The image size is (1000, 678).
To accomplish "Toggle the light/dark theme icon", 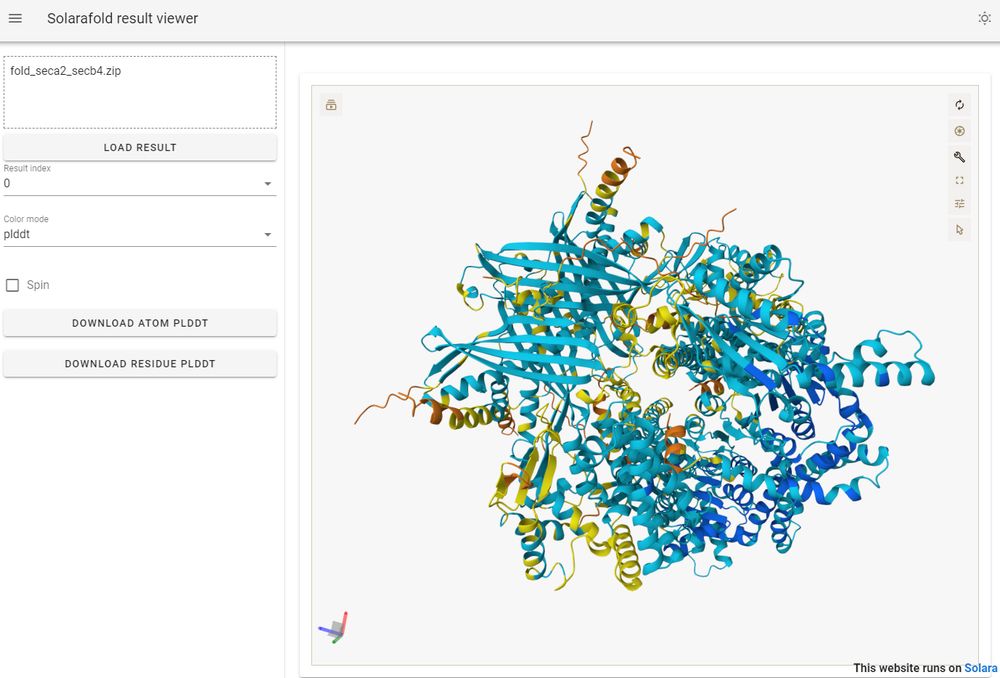I will [x=984, y=18].
